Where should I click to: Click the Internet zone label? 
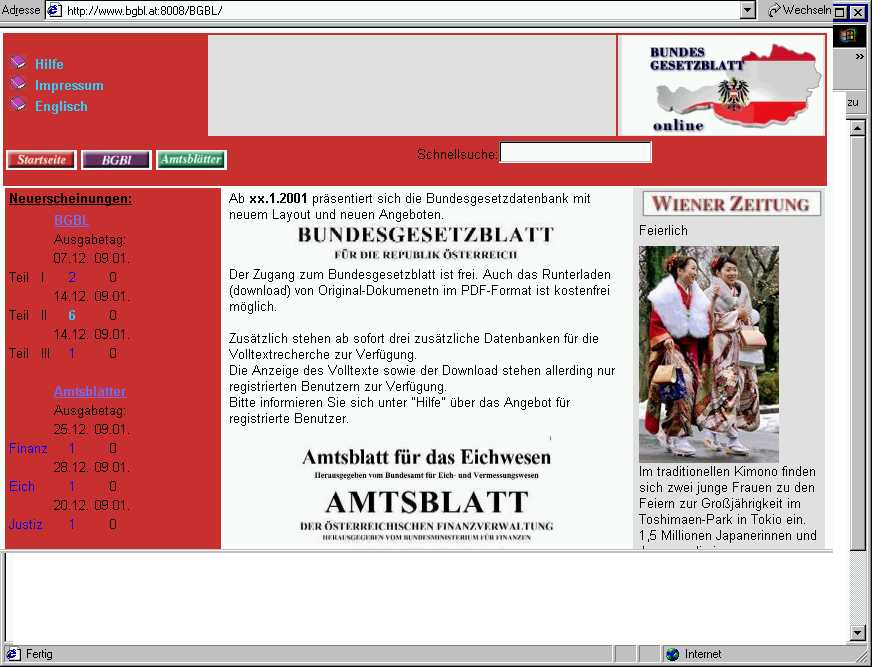point(703,654)
